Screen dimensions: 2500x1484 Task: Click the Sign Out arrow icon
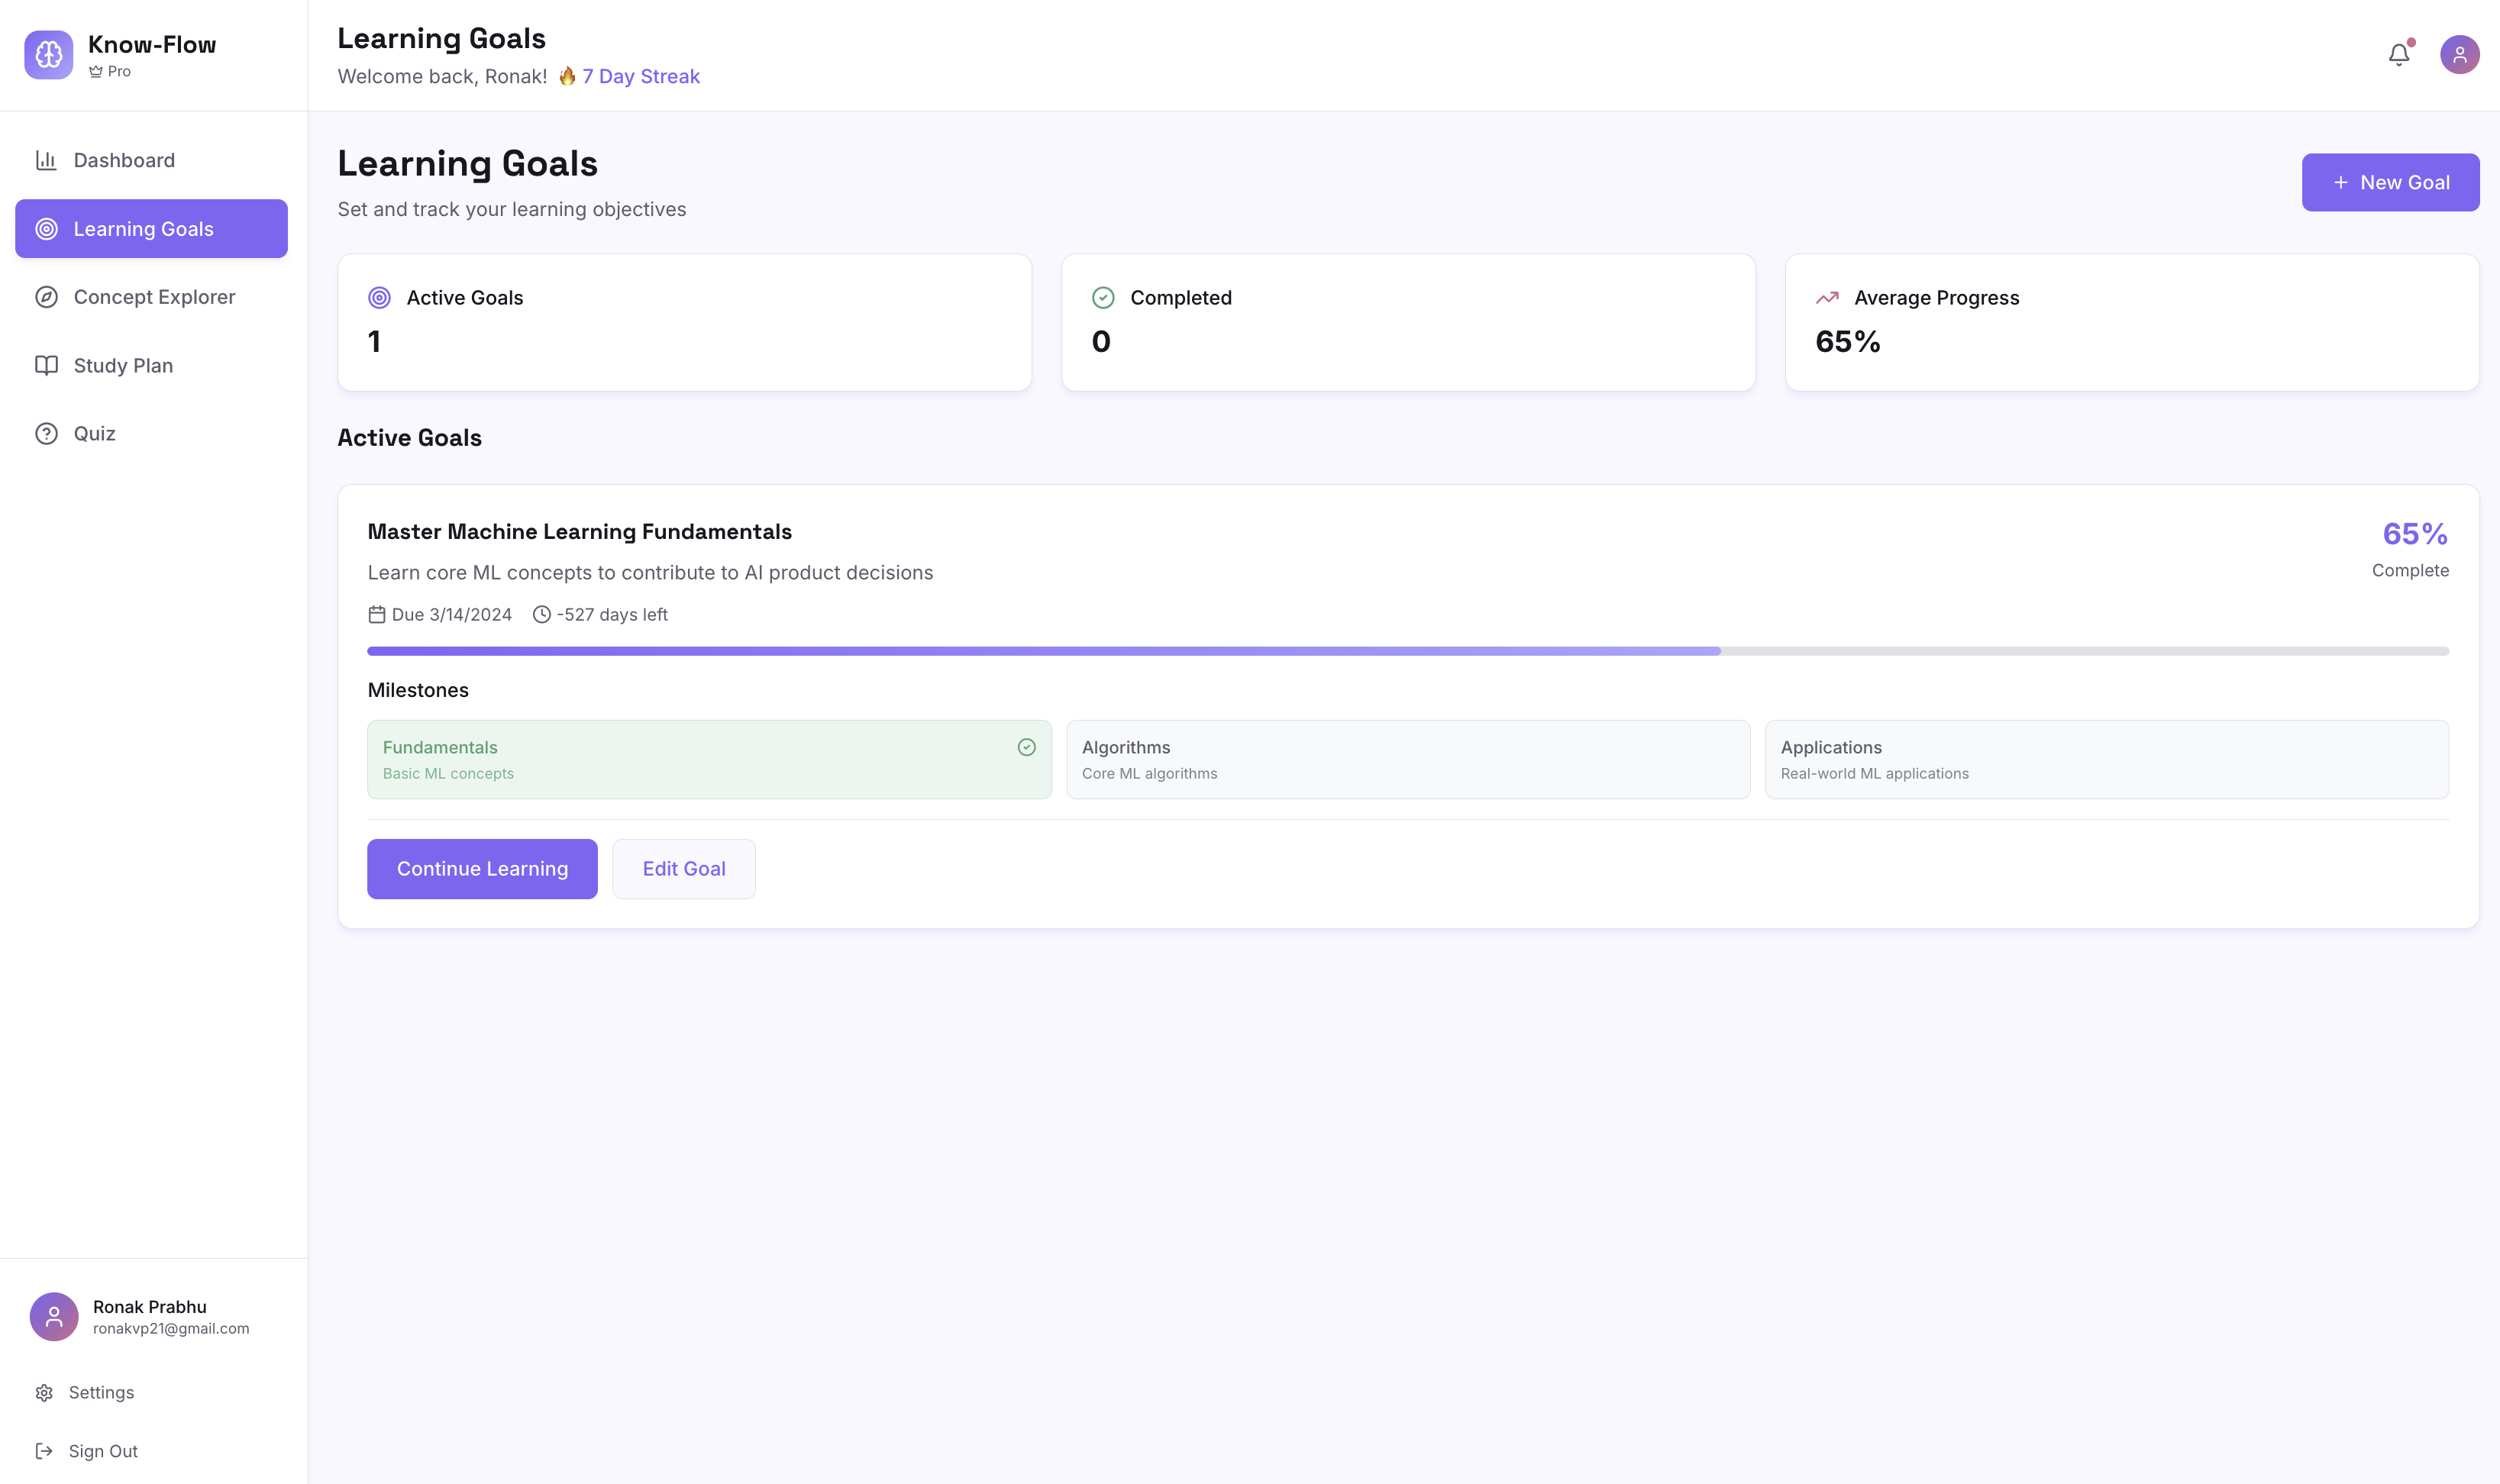coord(44,1451)
